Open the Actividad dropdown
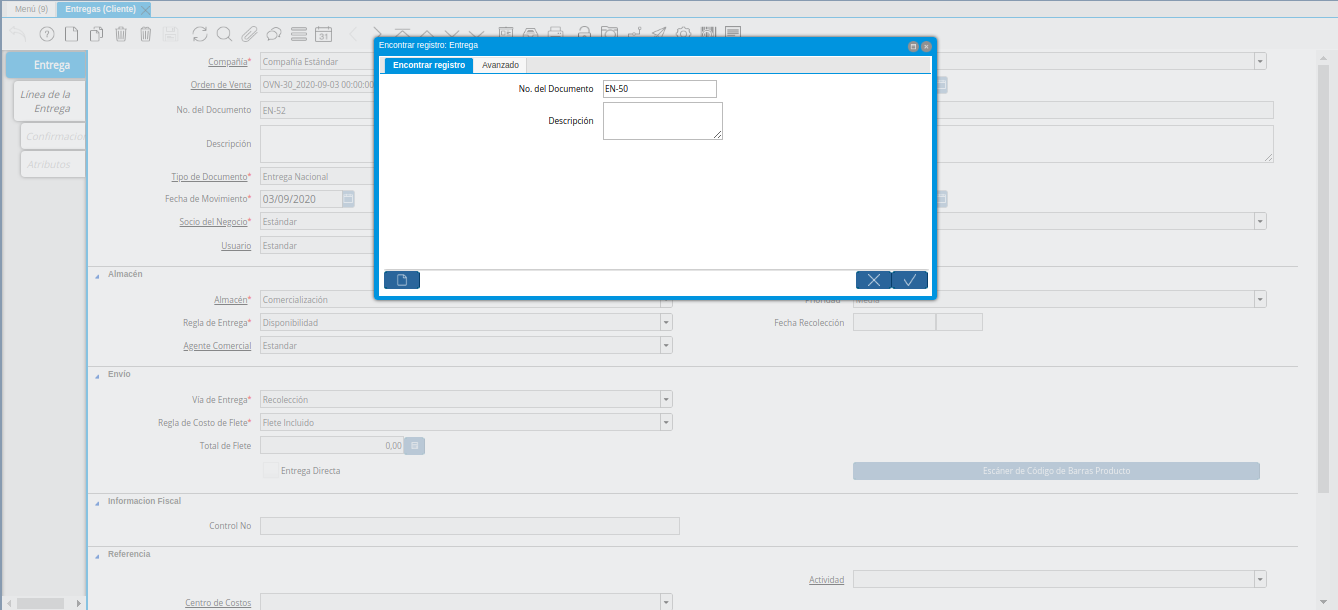This screenshot has height=610, width=1338. tap(1260, 579)
